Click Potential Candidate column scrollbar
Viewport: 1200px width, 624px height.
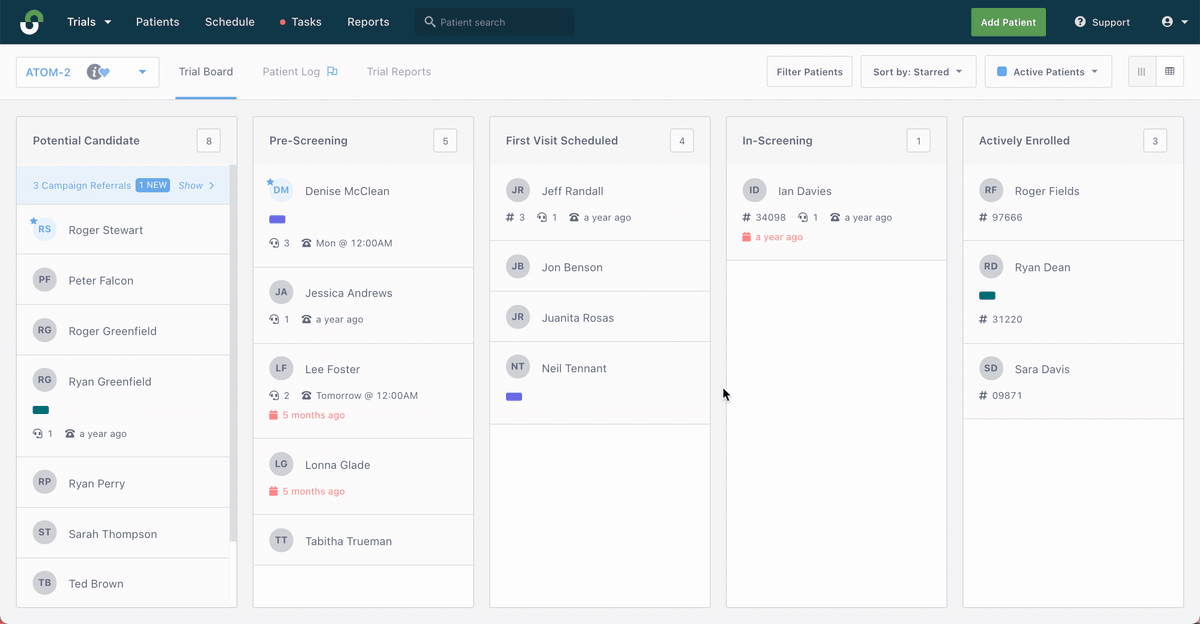pos(233,353)
